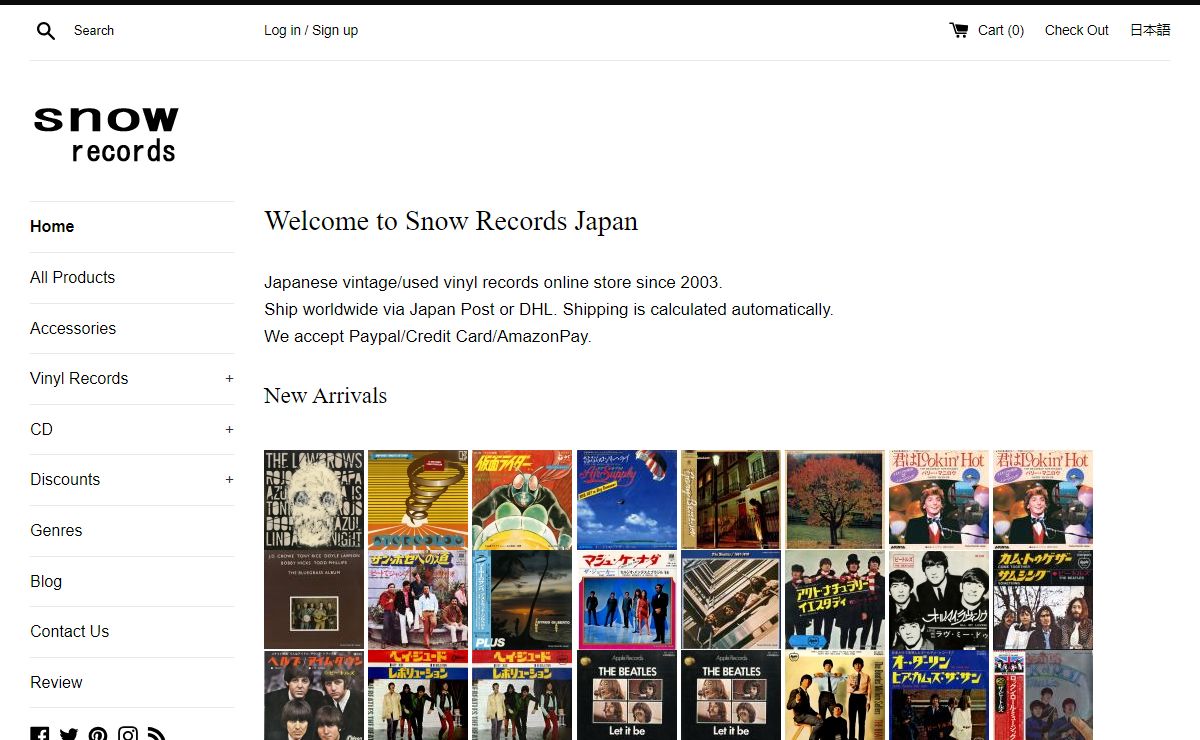
Task: Open the RSS feed icon
Action: click(x=157, y=735)
